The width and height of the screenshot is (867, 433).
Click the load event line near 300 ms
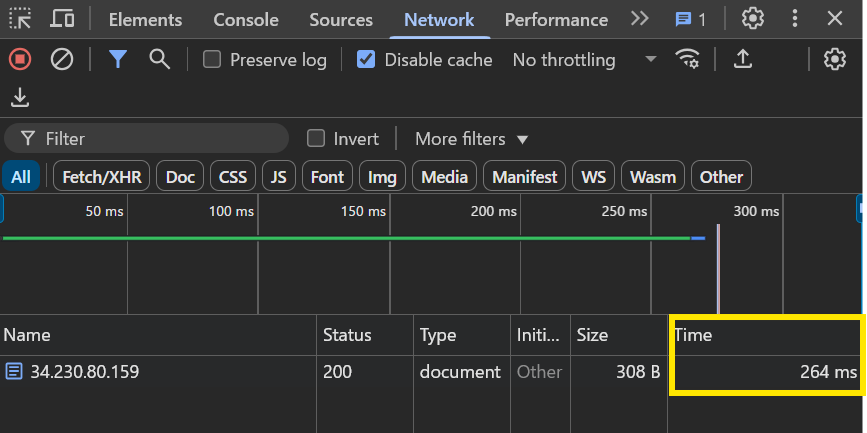pyautogui.click(x=718, y=269)
